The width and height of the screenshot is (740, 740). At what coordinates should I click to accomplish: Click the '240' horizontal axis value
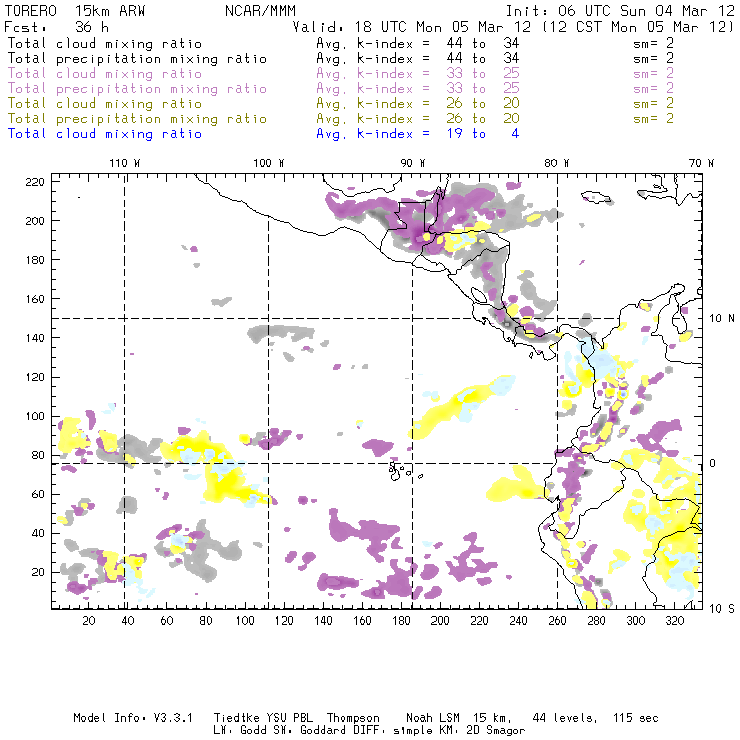click(518, 621)
